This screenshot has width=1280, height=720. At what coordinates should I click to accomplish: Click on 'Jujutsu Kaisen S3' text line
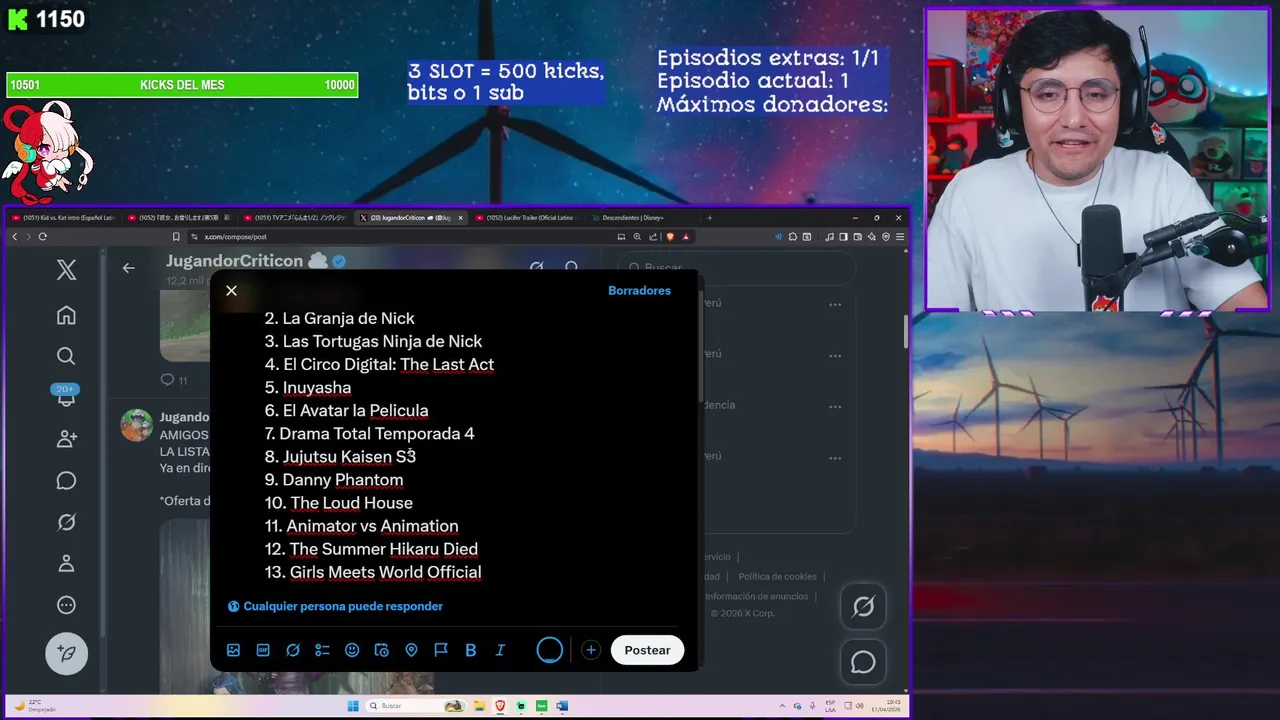click(340, 457)
